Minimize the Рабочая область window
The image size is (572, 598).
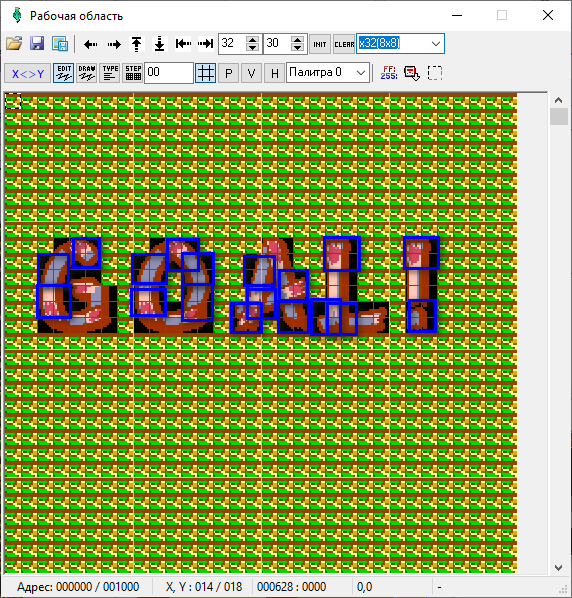pyautogui.click(x=457, y=16)
